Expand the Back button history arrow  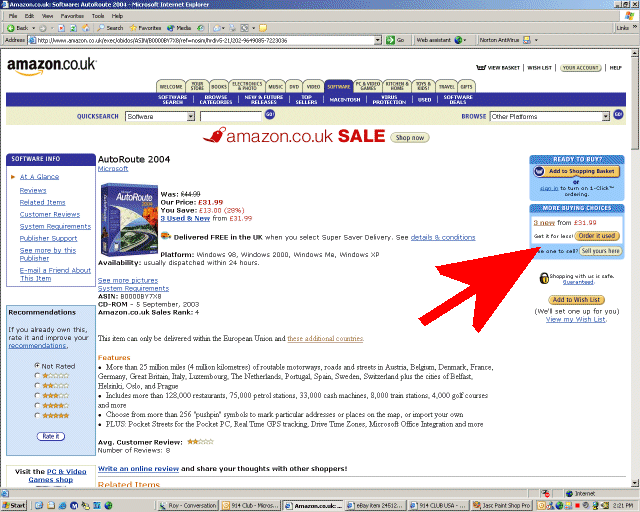[x=33, y=28]
